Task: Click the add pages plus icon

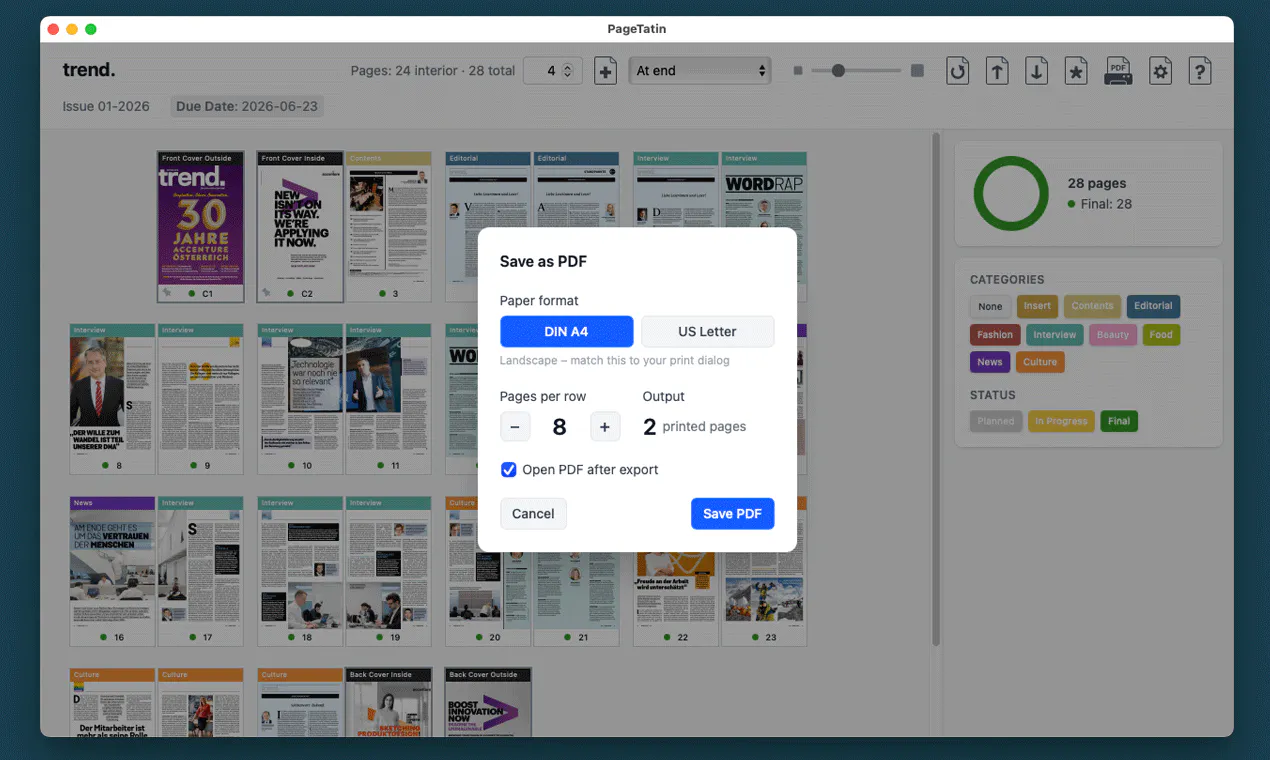Action: tap(605, 71)
